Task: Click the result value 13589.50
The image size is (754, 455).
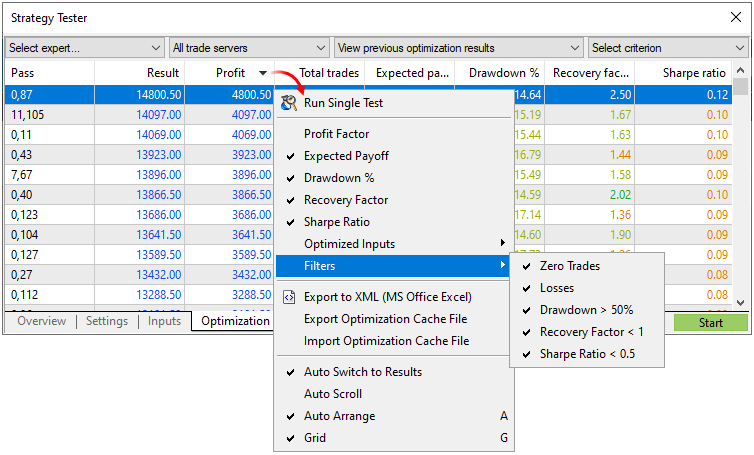Action: tap(159, 254)
